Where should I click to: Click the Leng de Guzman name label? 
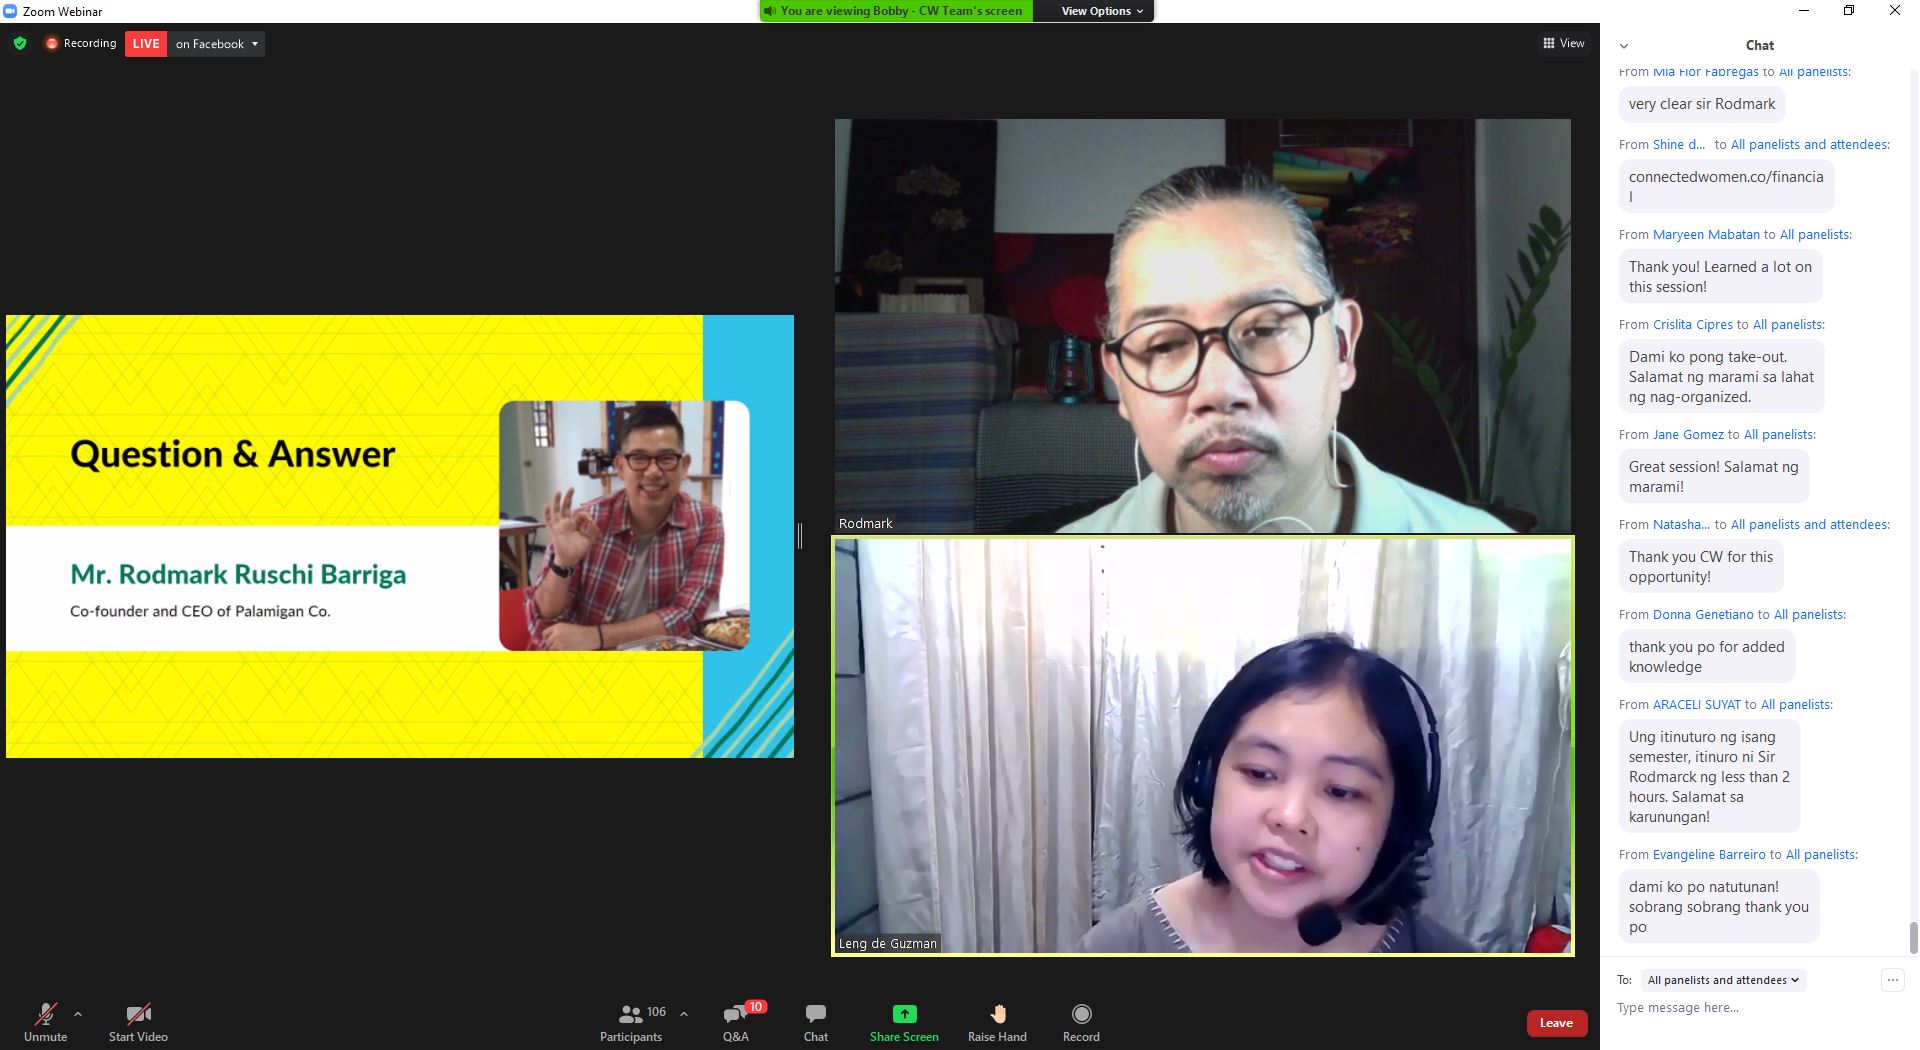click(x=888, y=944)
